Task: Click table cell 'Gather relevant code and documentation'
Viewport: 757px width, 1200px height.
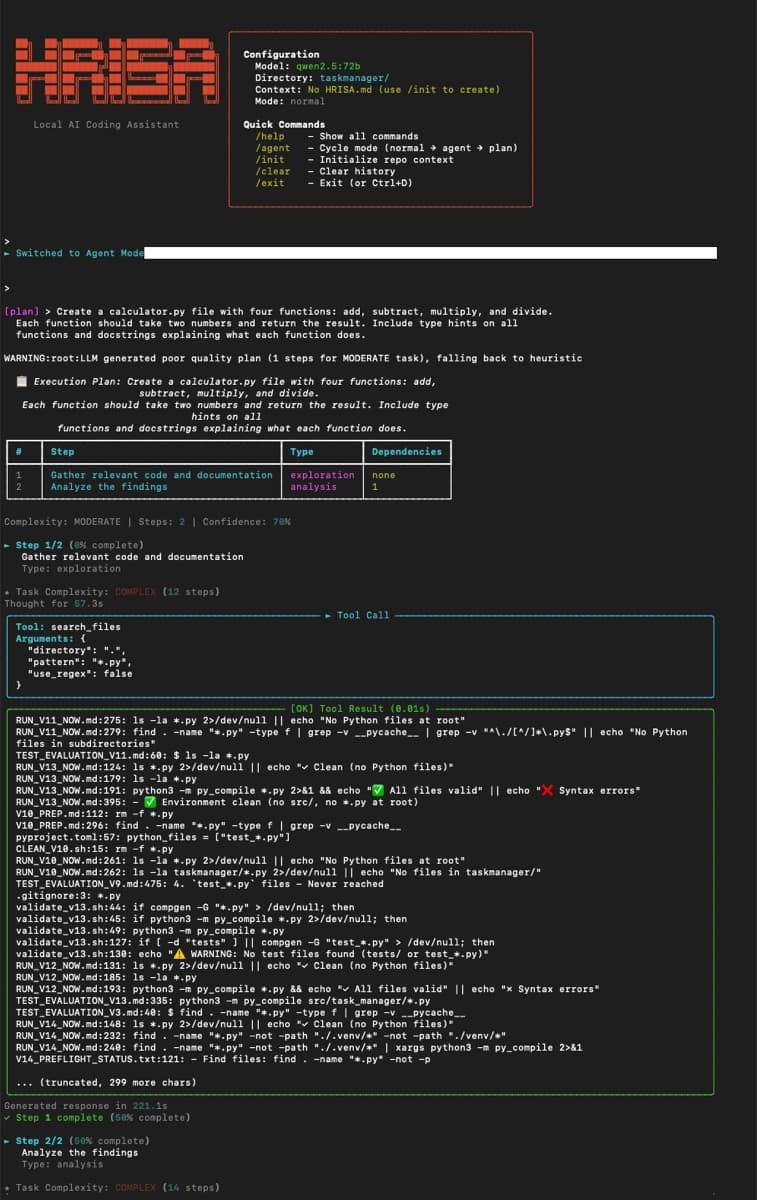Action: point(162,475)
